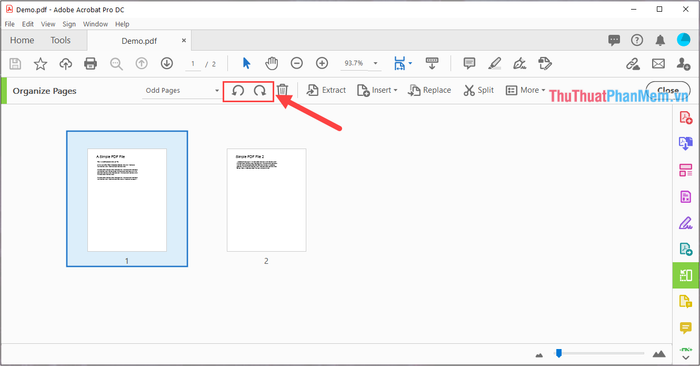Click the stamp tool icon
Viewport: 700px width, 366px height.
coord(545,63)
